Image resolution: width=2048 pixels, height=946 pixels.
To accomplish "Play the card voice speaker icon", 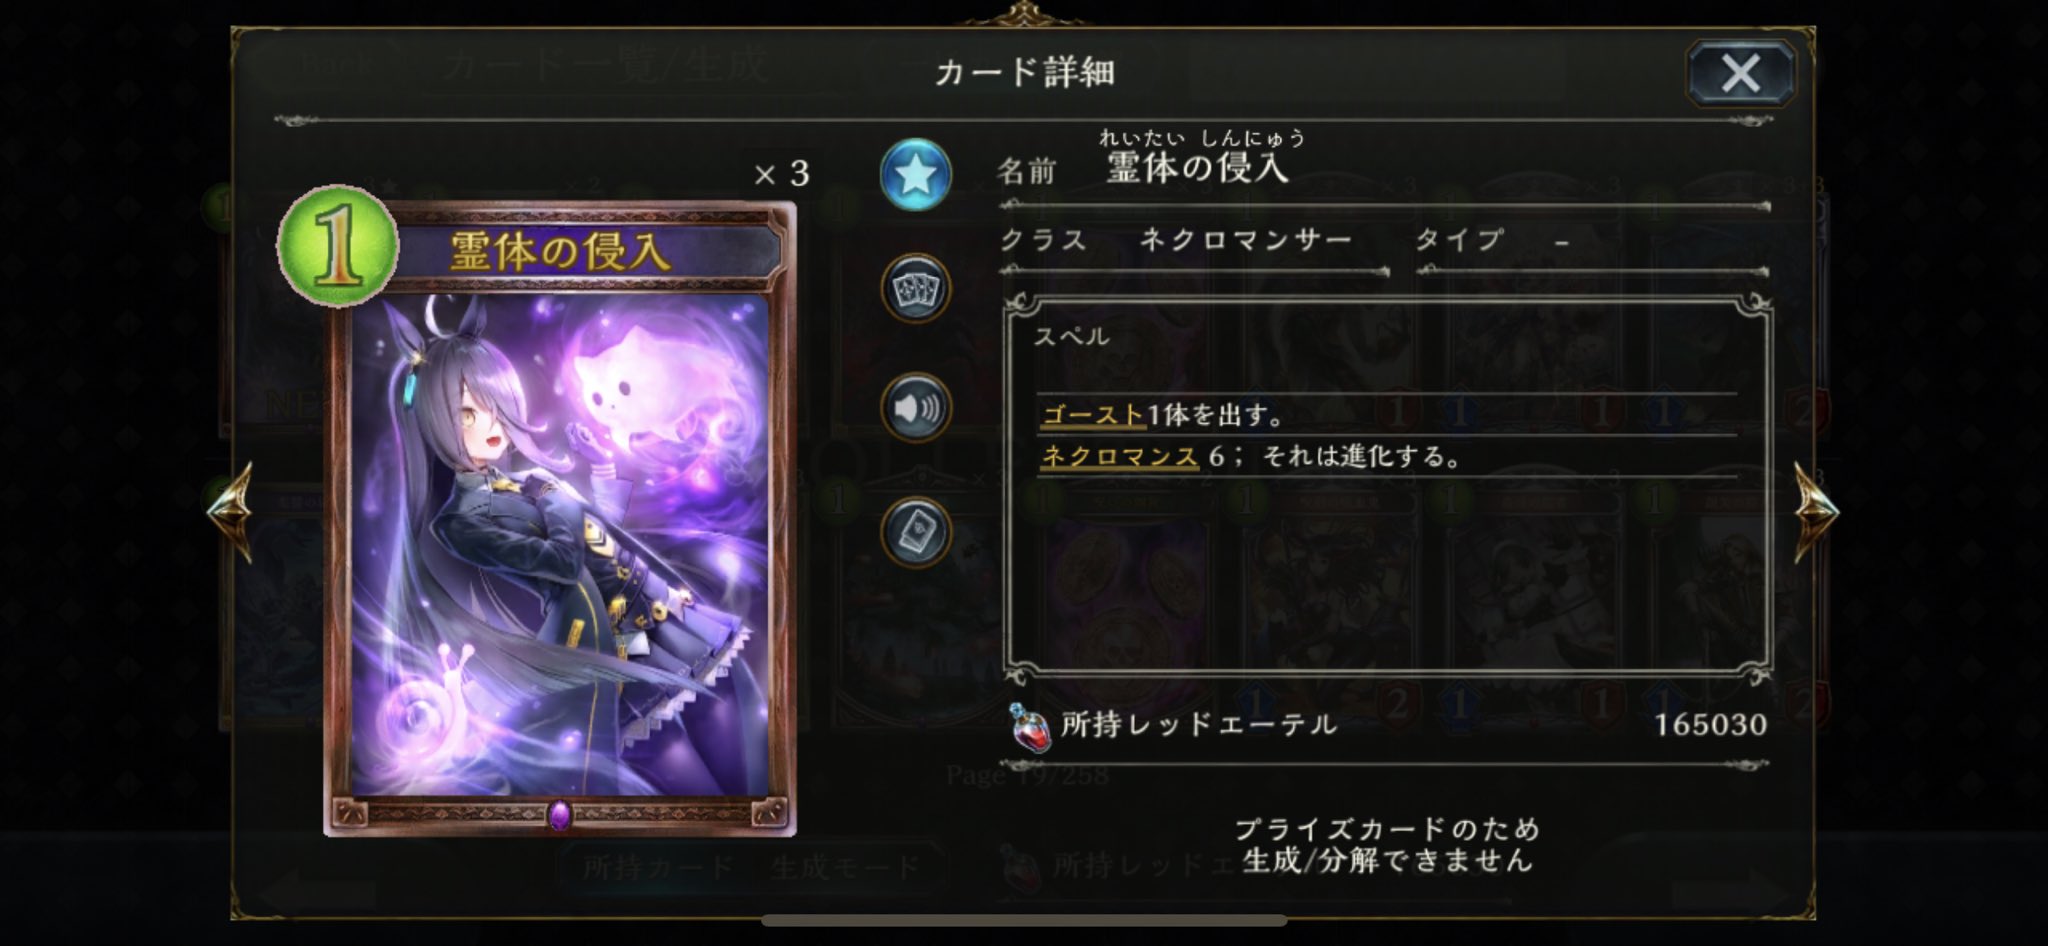I will click(x=915, y=408).
